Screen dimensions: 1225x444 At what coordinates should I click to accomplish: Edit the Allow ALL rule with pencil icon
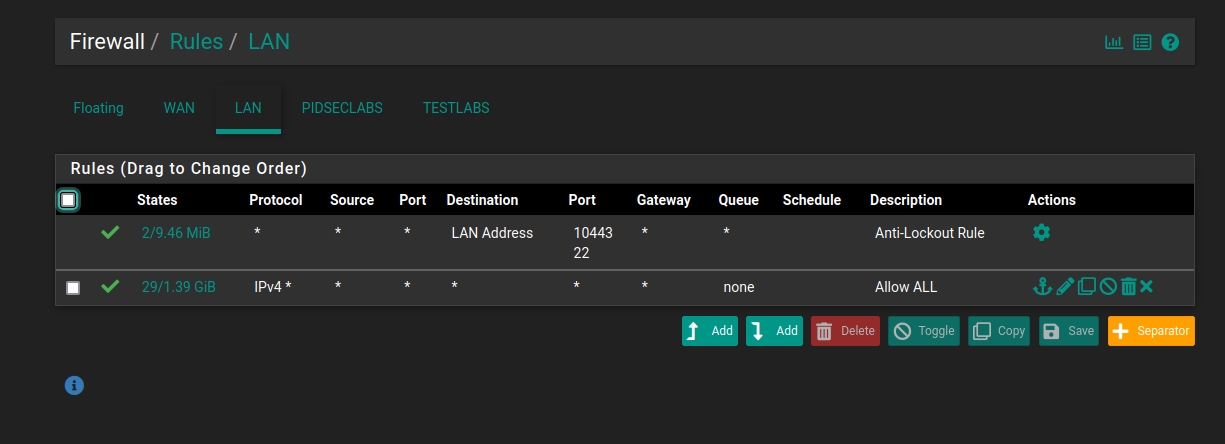pos(1065,287)
